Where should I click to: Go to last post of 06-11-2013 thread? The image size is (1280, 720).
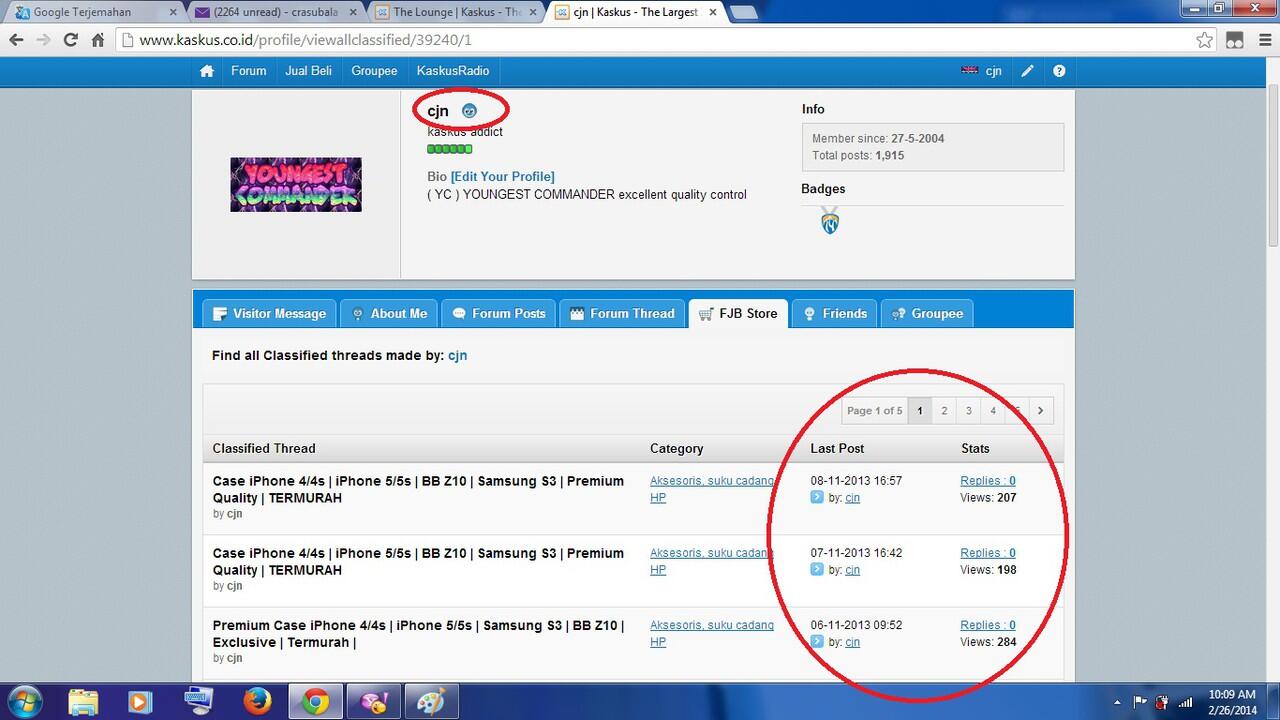(817, 641)
